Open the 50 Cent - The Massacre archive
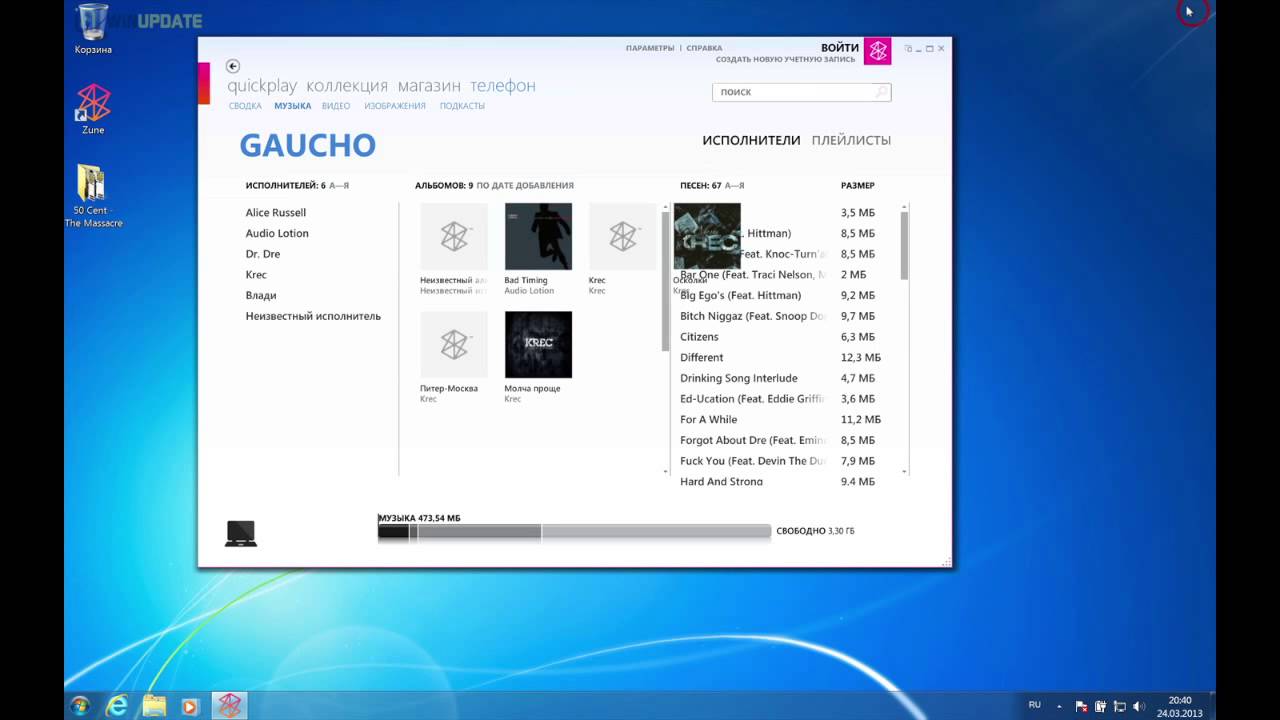The width and height of the screenshot is (1280, 720). point(93,196)
